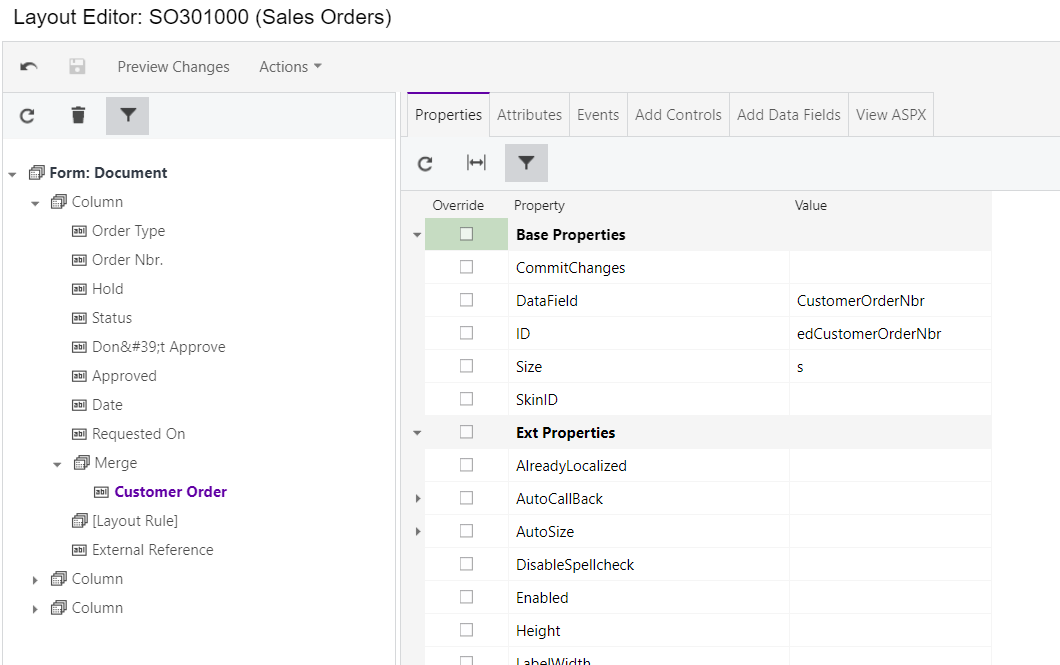The width and height of the screenshot is (1060, 665).
Task: Enable override for the Size property
Action: click(466, 366)
